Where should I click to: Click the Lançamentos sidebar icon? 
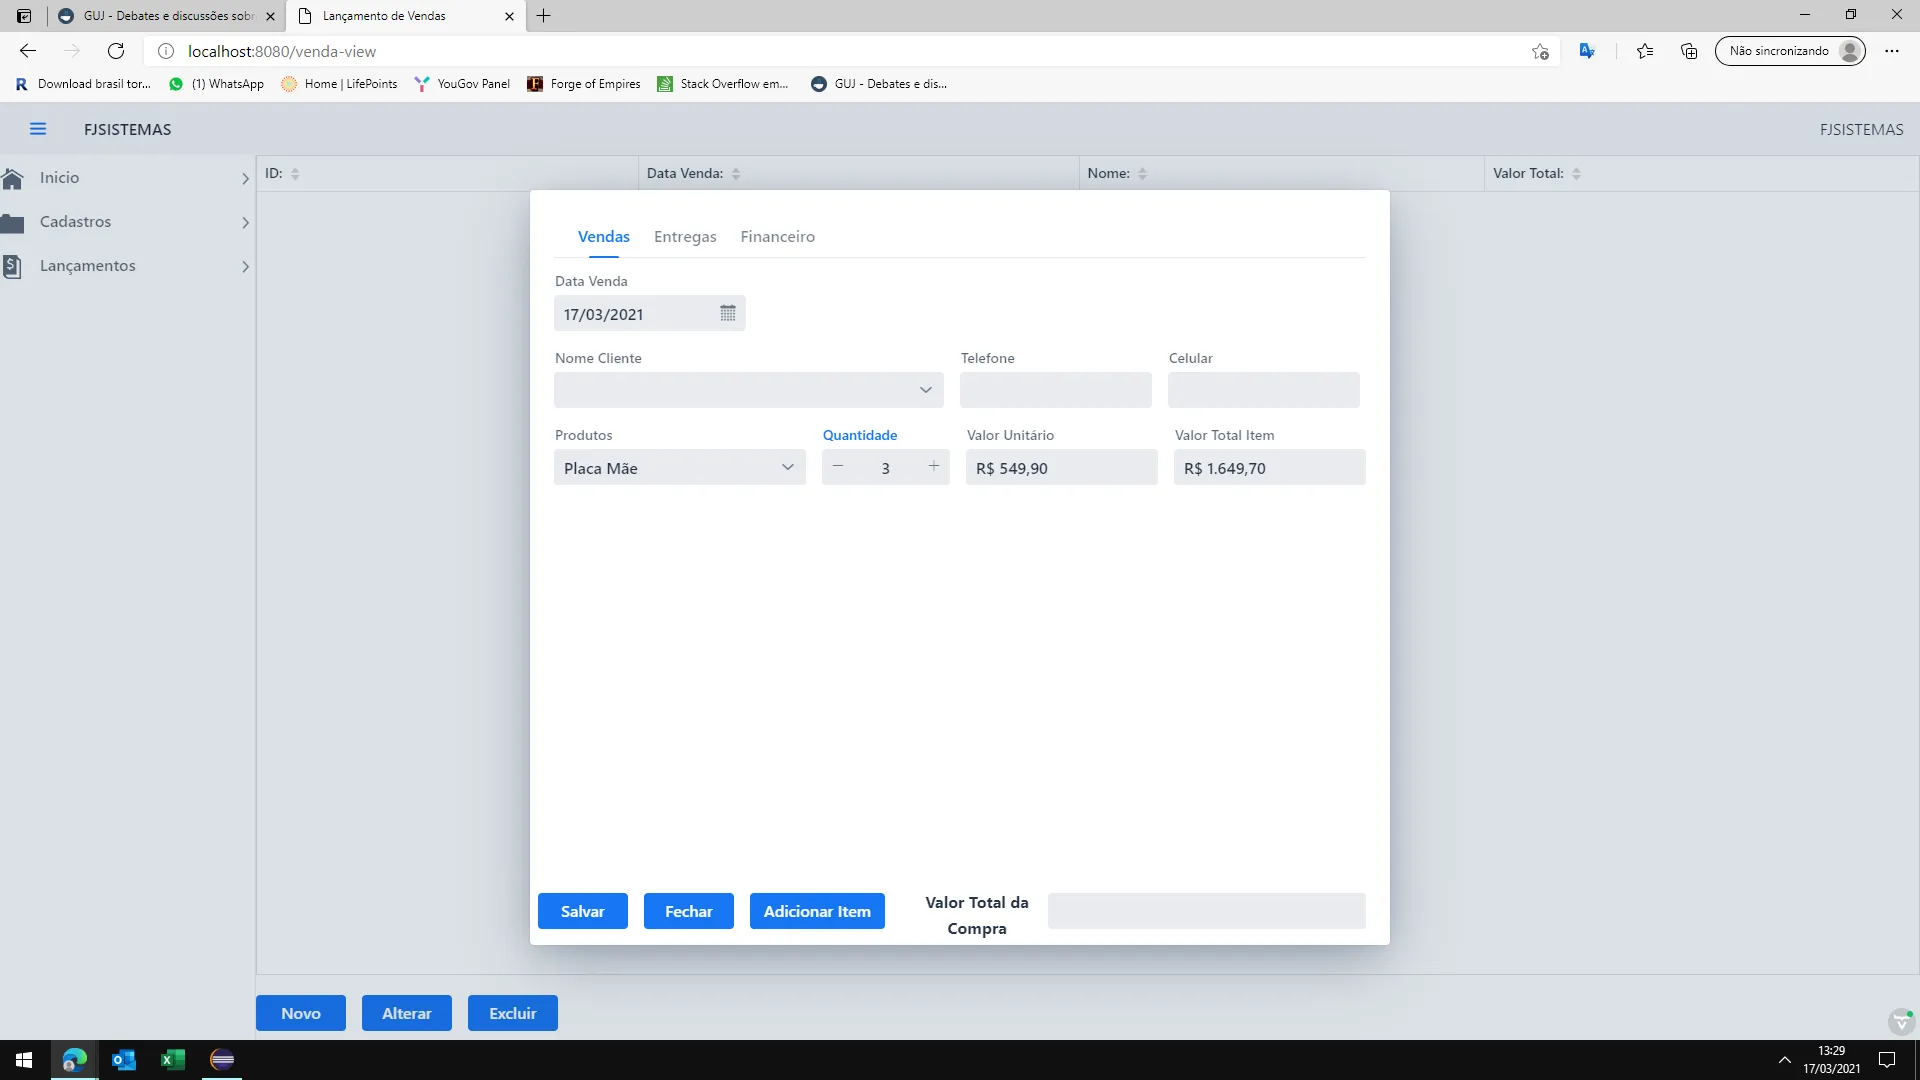point(12,266)
